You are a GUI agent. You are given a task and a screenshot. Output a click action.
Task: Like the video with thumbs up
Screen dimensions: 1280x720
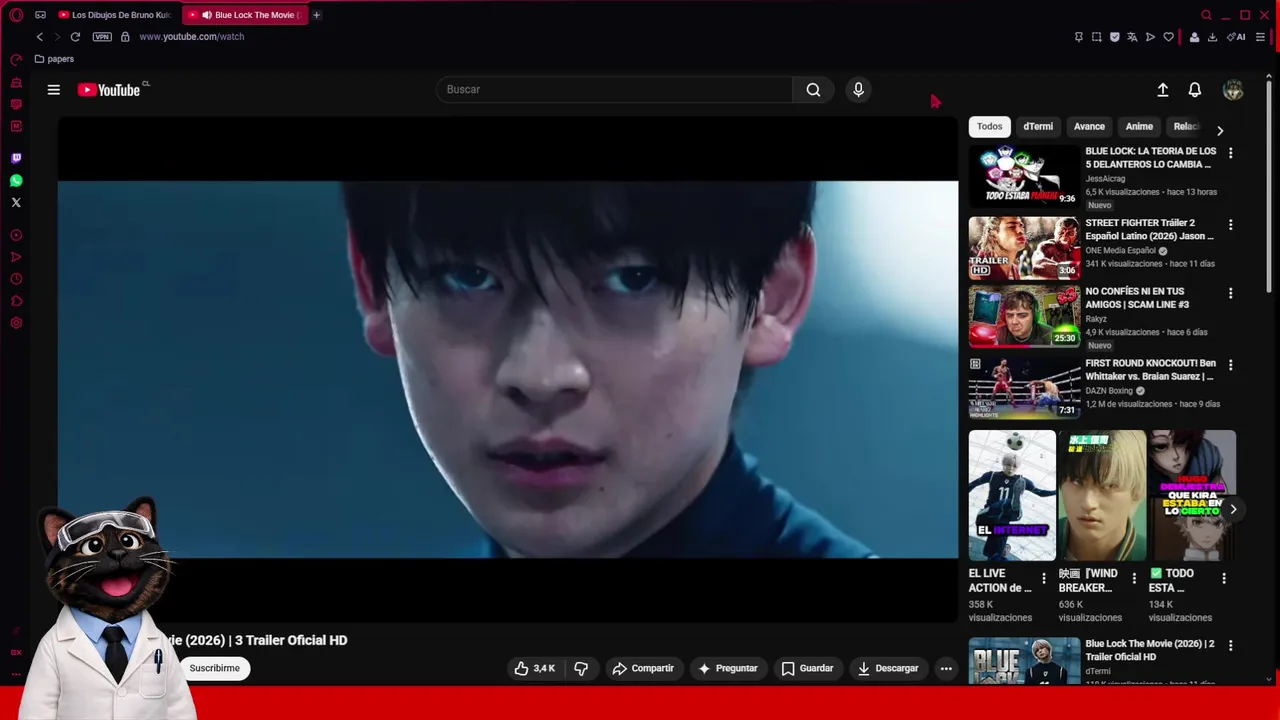(535, 669)
